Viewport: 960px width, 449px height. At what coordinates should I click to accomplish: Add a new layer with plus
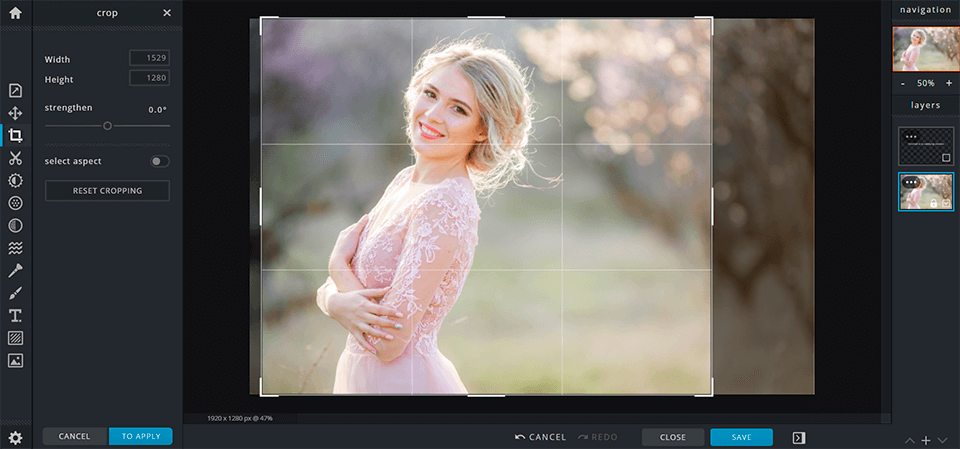point(926,440)
